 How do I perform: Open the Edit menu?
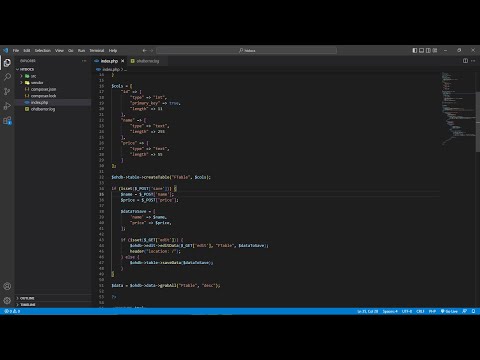(27, 50)
